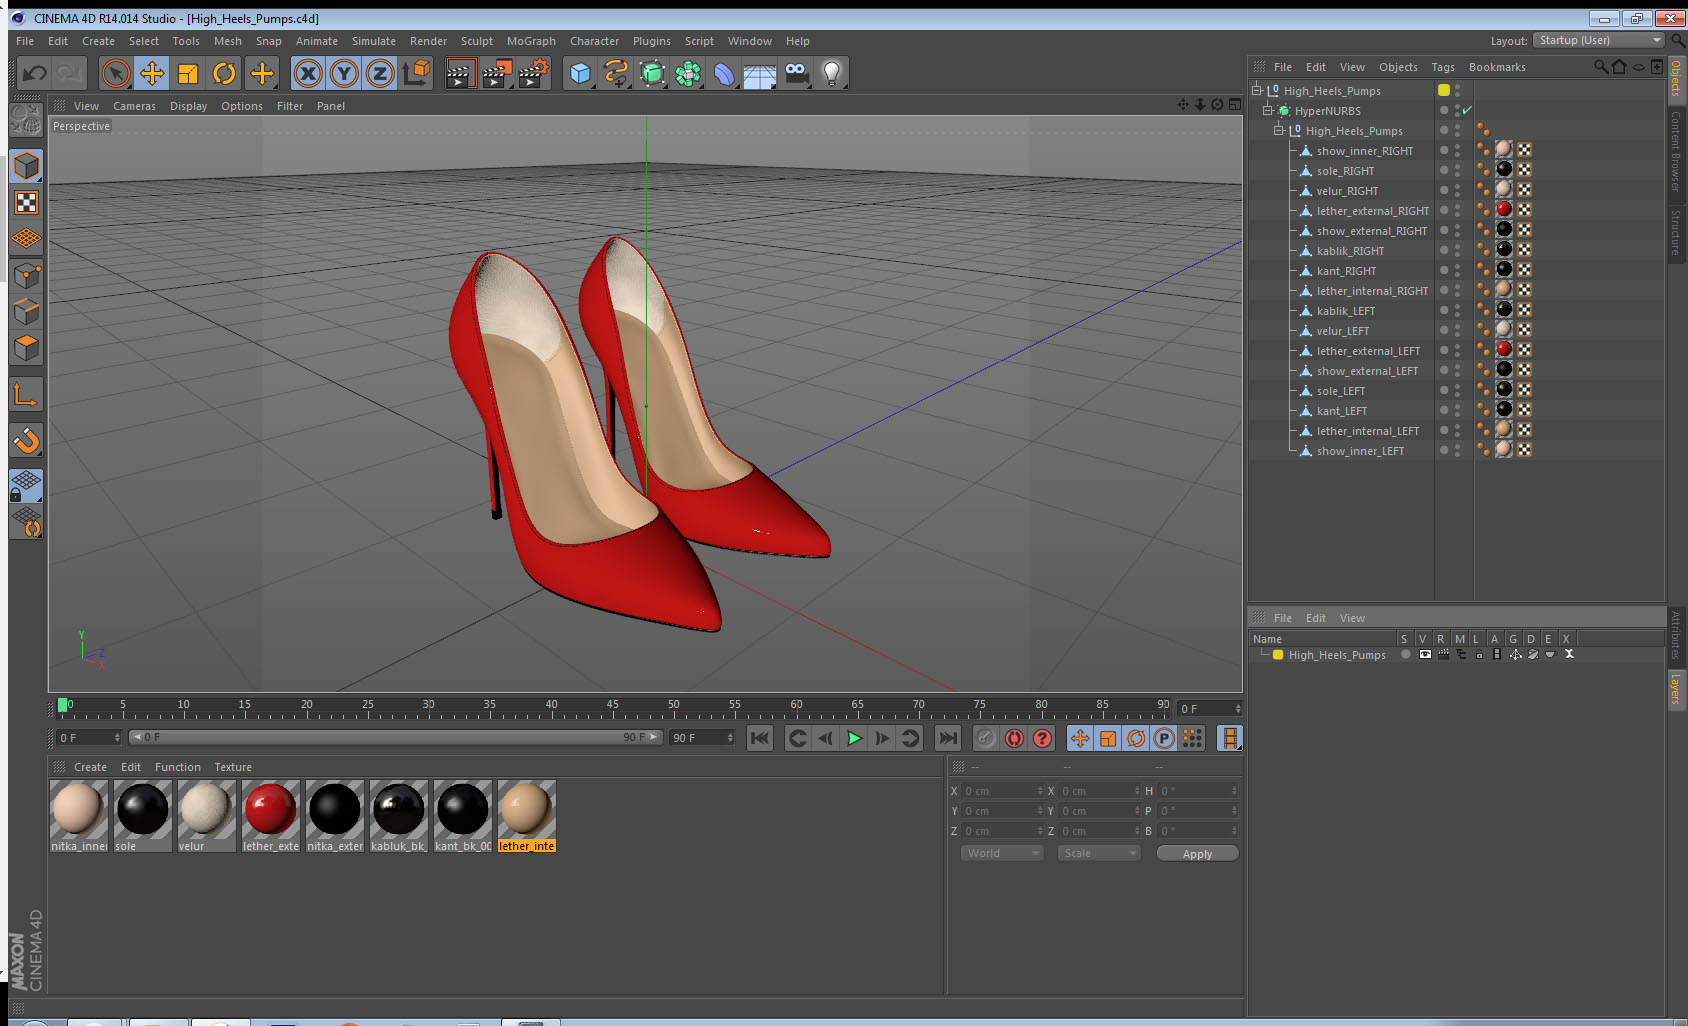
Task: Collapse the HyperNURBS tree node
Action: point(1268,110)
